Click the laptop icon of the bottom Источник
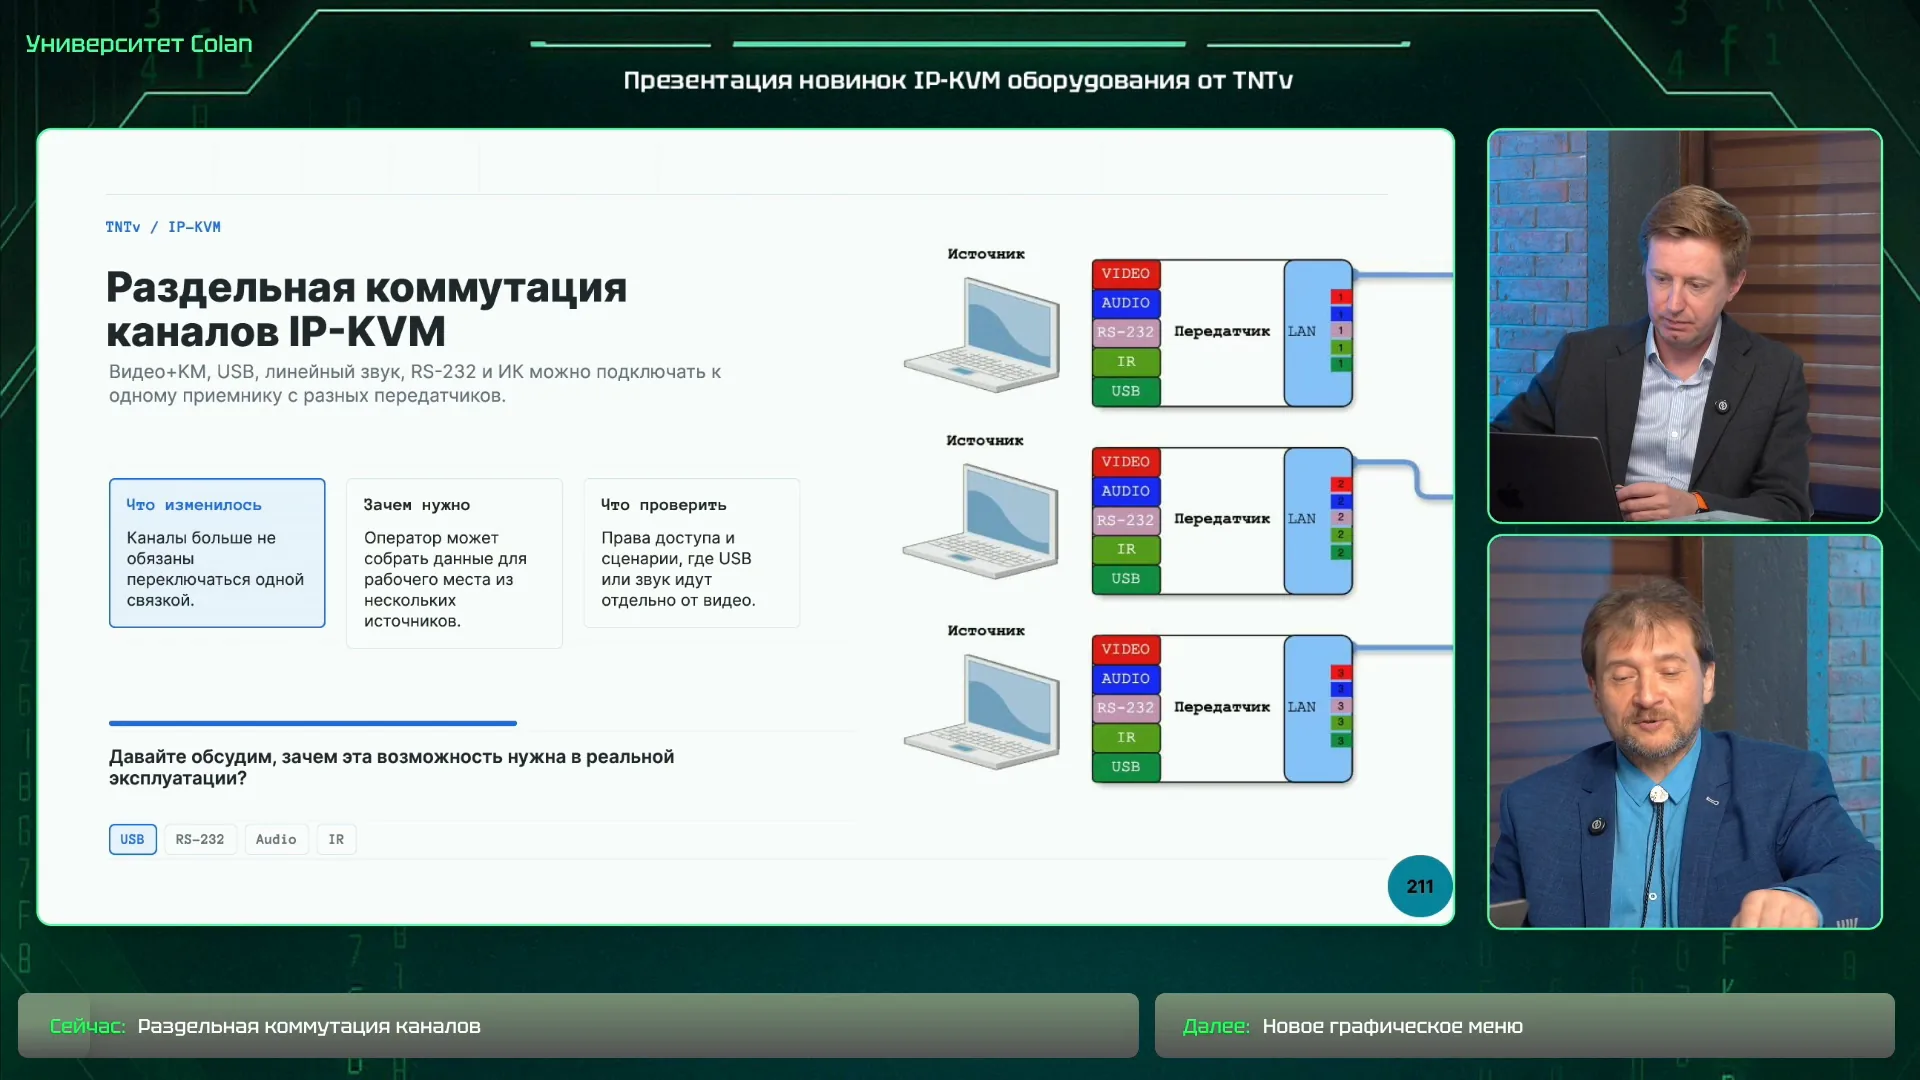The width and height of the screenshot is (1920, 1080). (982, 711)
